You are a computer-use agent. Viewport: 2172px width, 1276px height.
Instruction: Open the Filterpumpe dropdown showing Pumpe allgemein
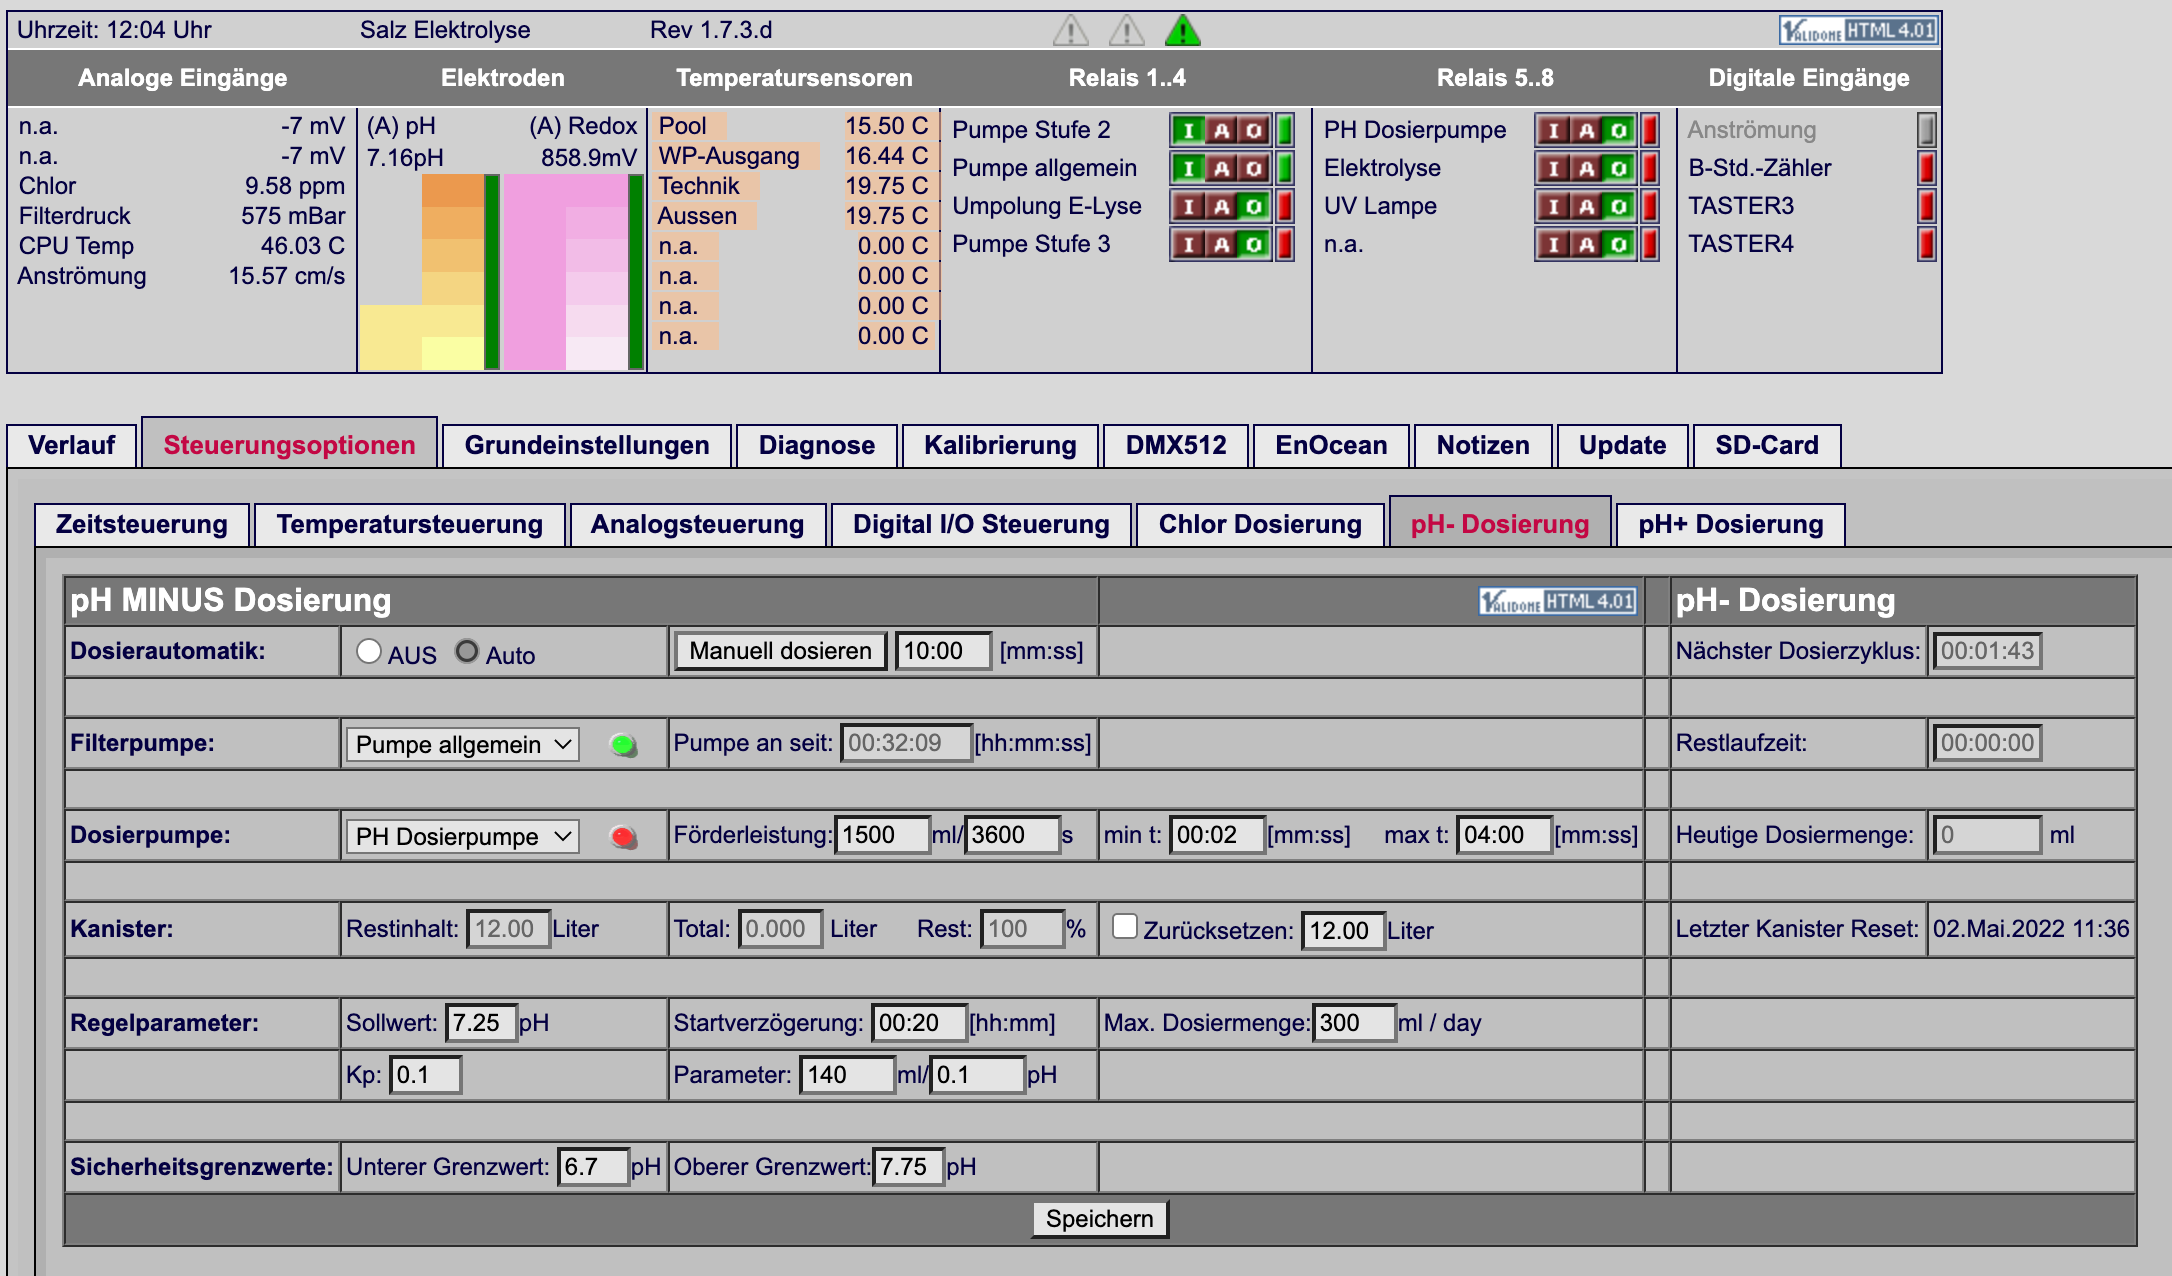(x=463, y=745)
